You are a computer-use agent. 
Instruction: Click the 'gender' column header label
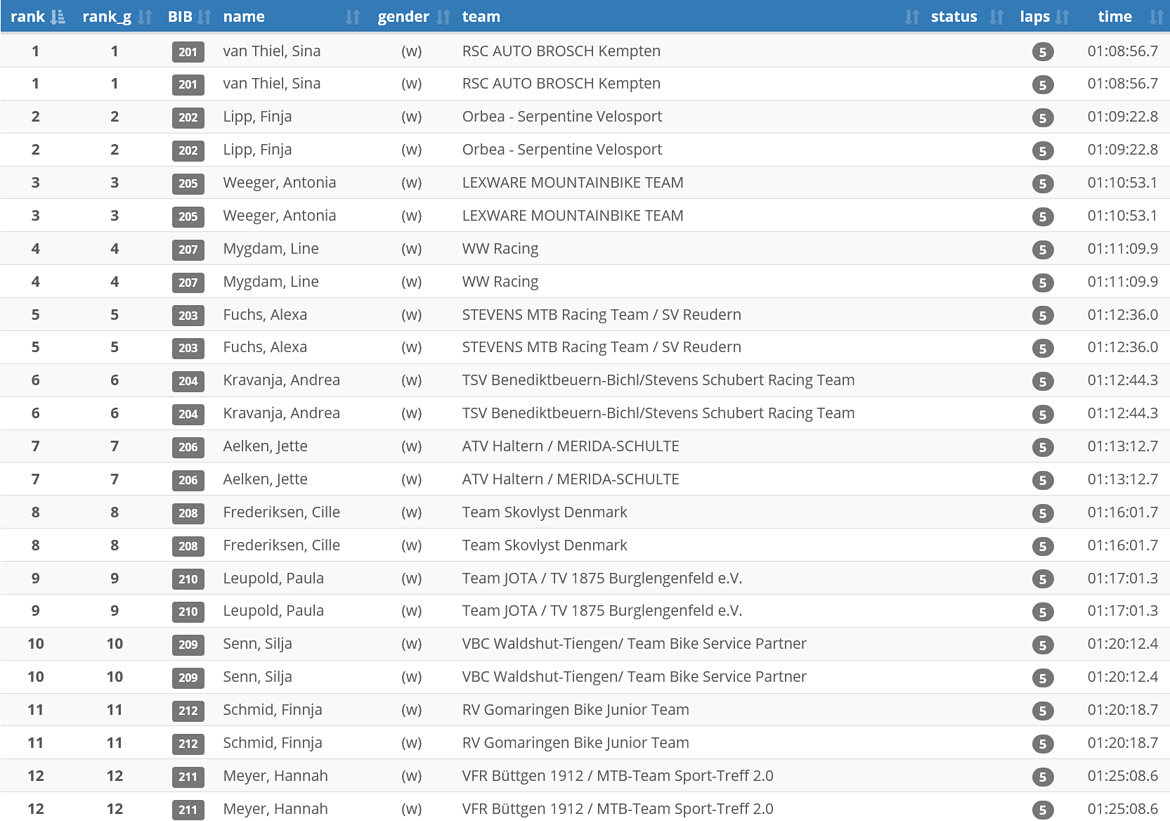point(403,17)
